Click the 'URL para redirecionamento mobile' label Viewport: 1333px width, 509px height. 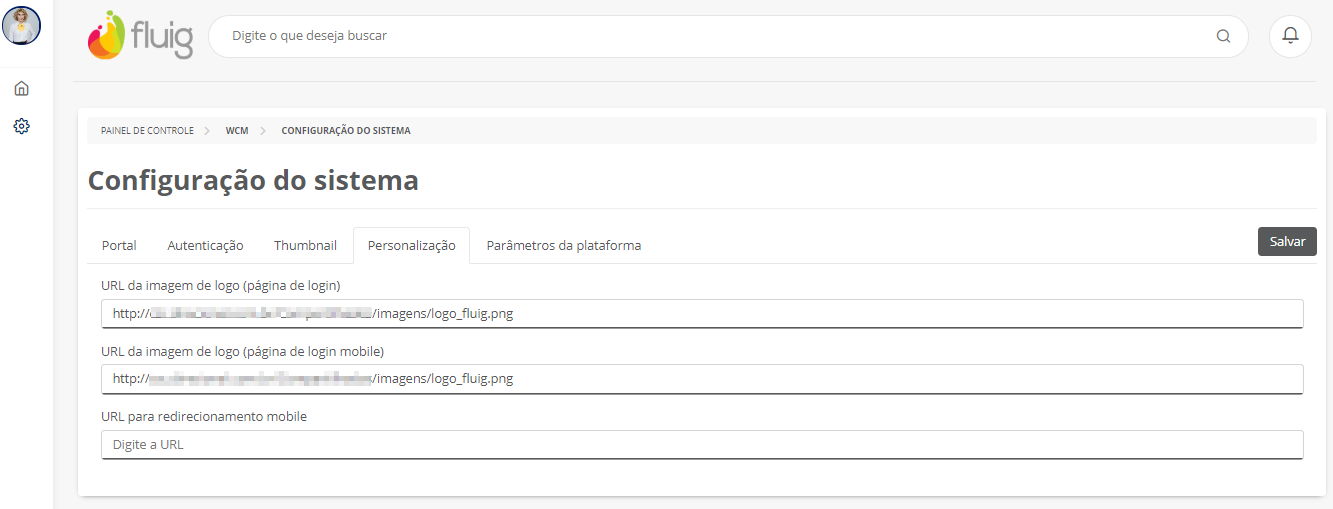click(204, 416)
